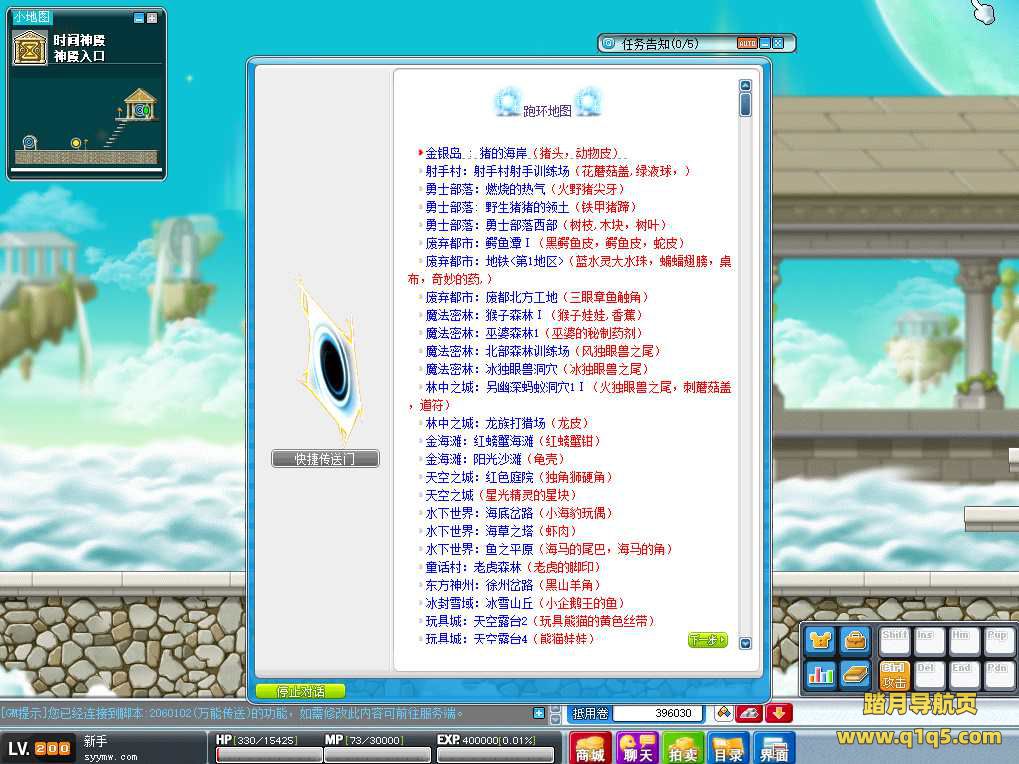The height and width of the screenshot is (764, 1019).
Task: Click the temple hourglass icon in the minimap
Action: coord(30,47)
